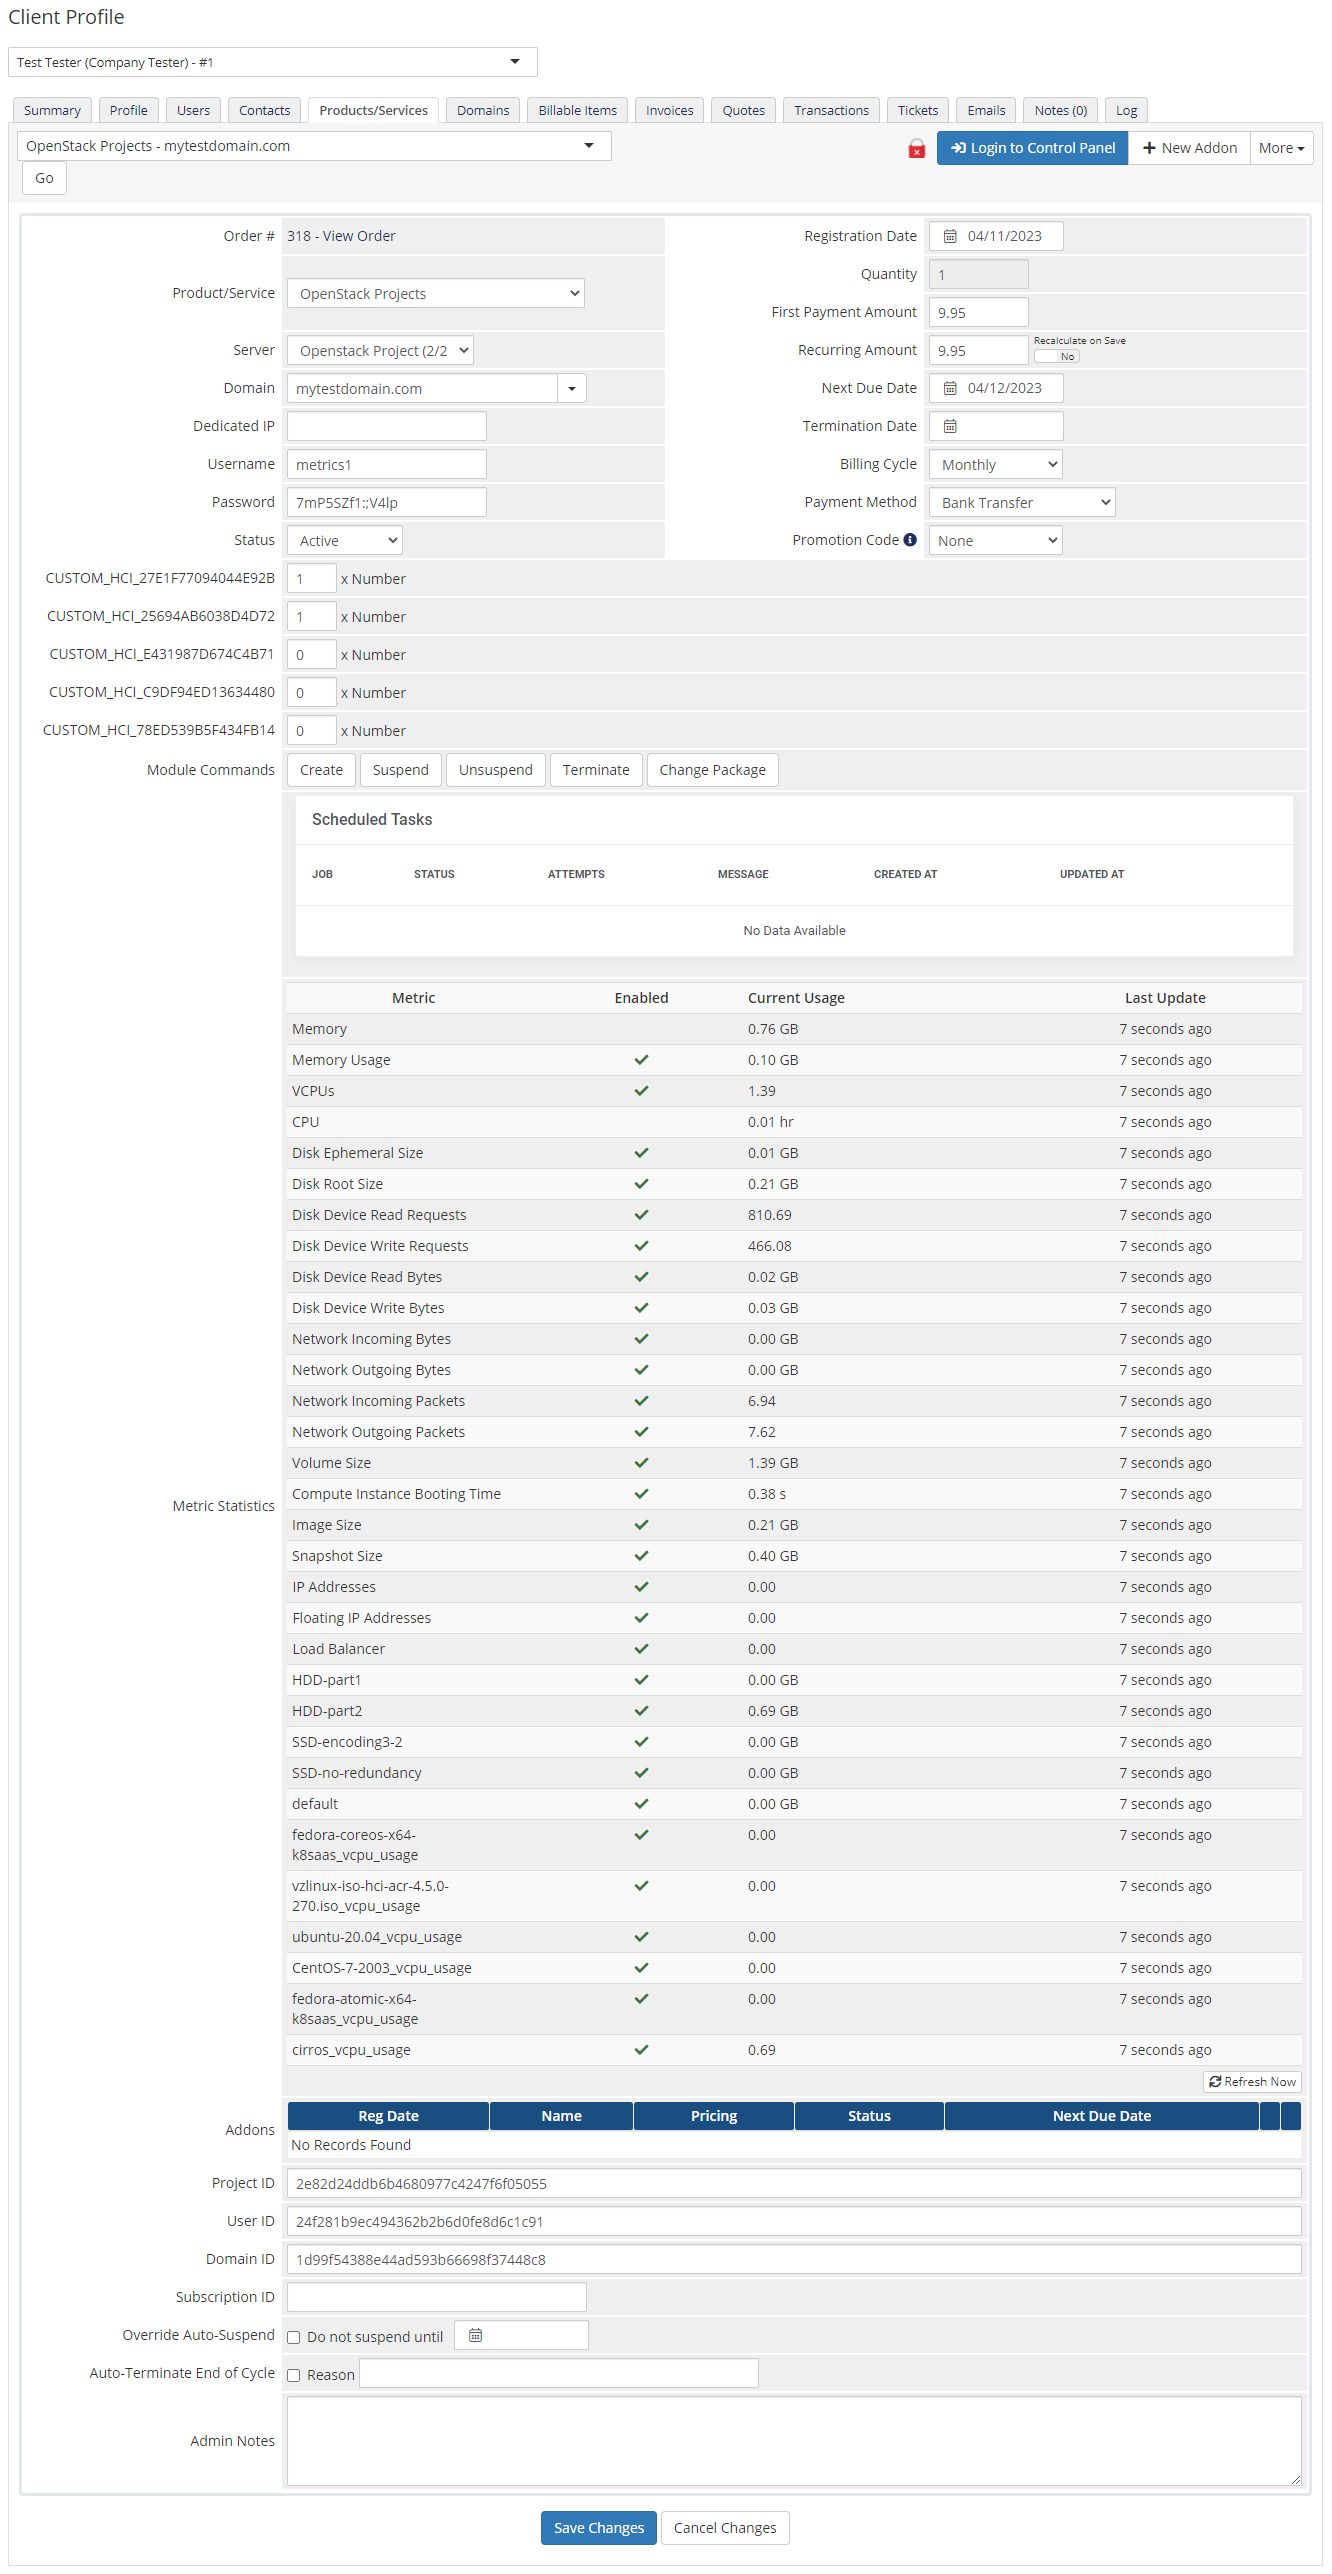Click the Addons Reg Date column header
The height and width of the screenshot is (2574, 1332).
388,2115
